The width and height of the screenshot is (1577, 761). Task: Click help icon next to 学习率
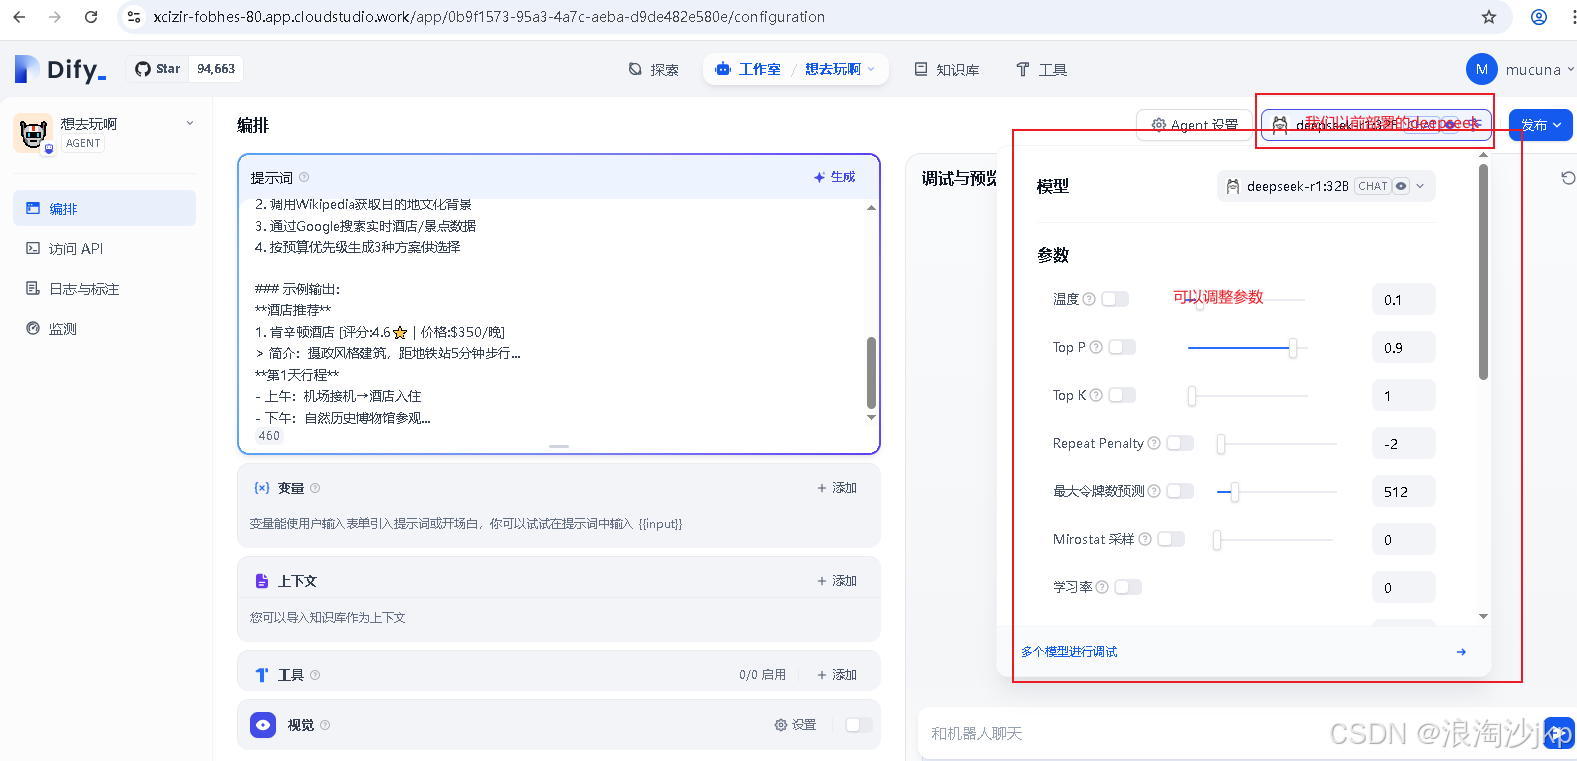coord(1102,587)
